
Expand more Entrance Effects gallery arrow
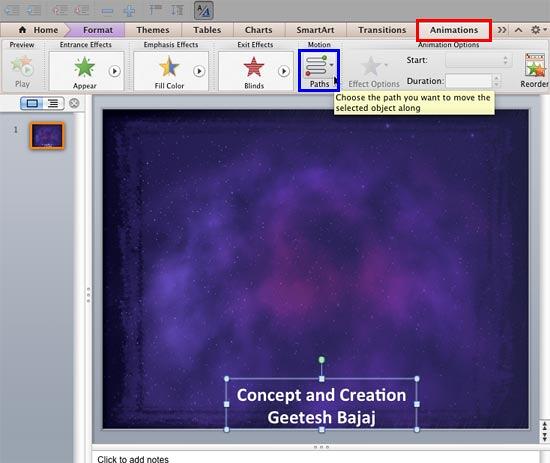pos(114,71)
